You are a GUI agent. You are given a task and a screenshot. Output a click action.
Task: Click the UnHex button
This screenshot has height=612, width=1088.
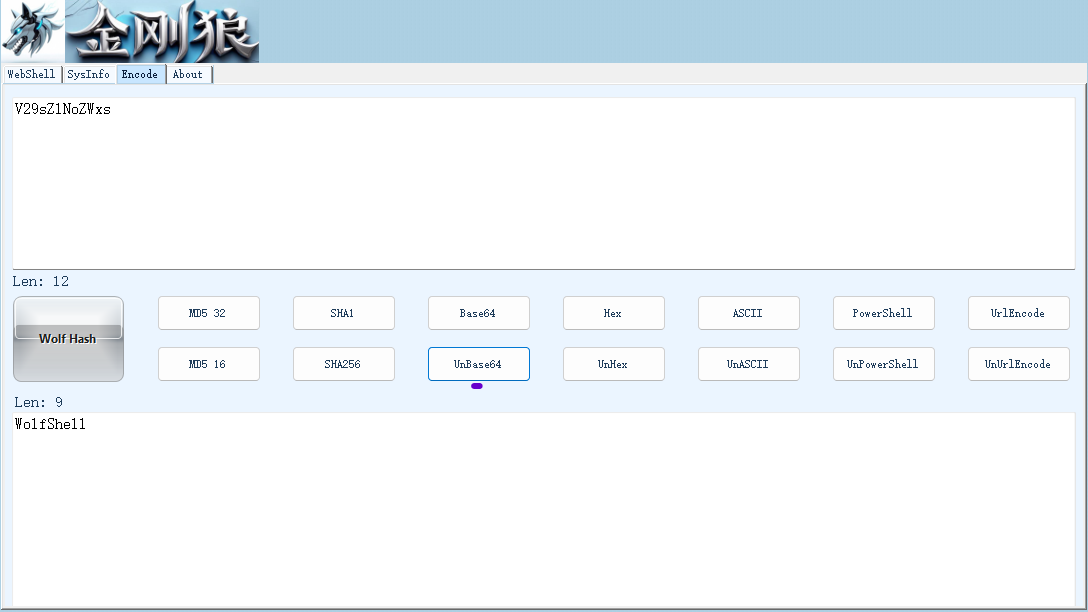613,364
